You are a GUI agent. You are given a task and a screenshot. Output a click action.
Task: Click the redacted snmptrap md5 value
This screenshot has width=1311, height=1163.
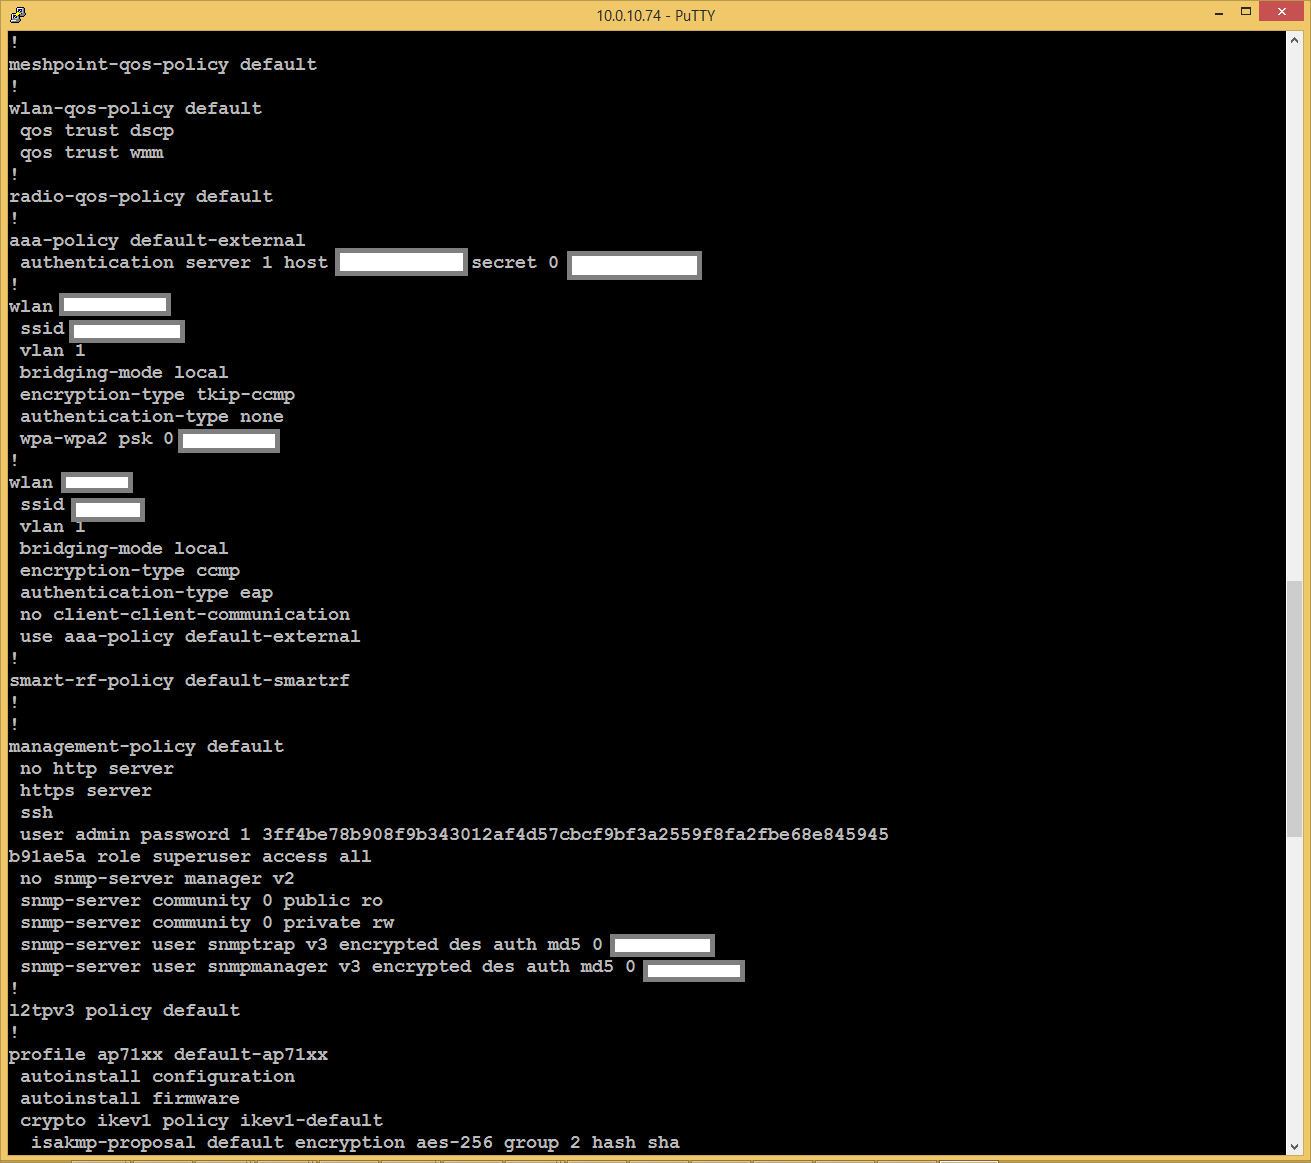(662, 945)
